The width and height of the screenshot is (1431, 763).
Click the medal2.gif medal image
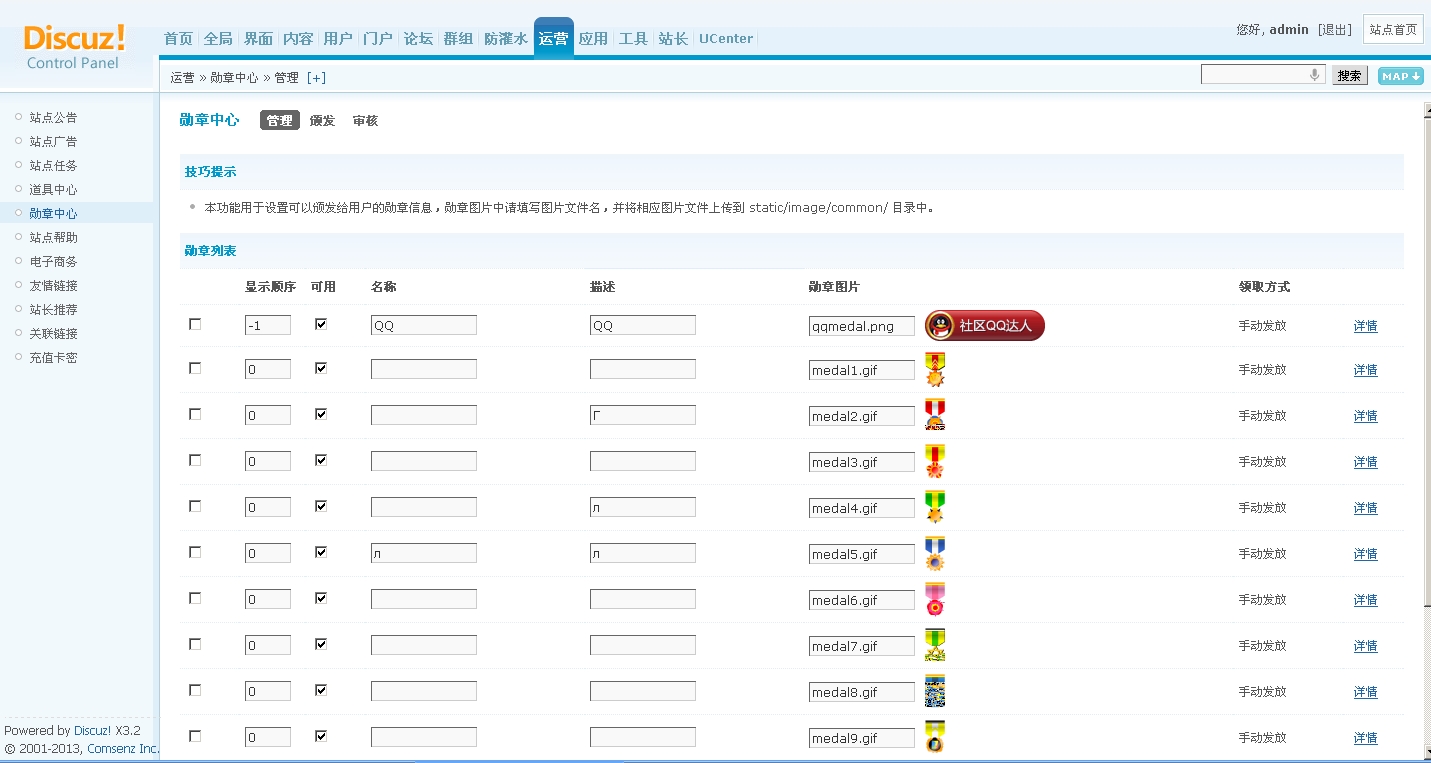pos(934,415)
